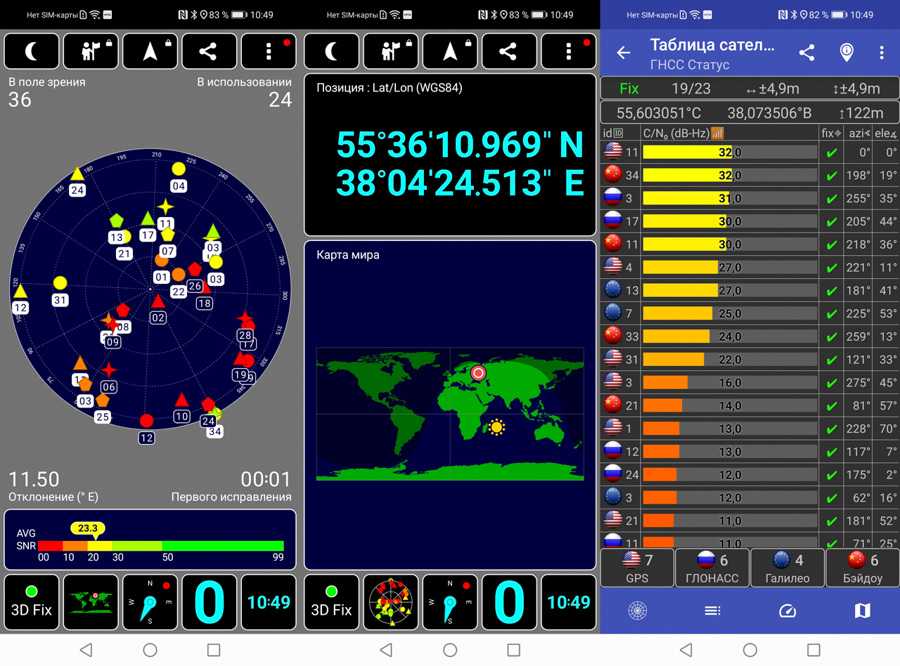Open the speedometer view in bottom navigation
The width and height of the screenshot is (900, 666).
point(787,610)
